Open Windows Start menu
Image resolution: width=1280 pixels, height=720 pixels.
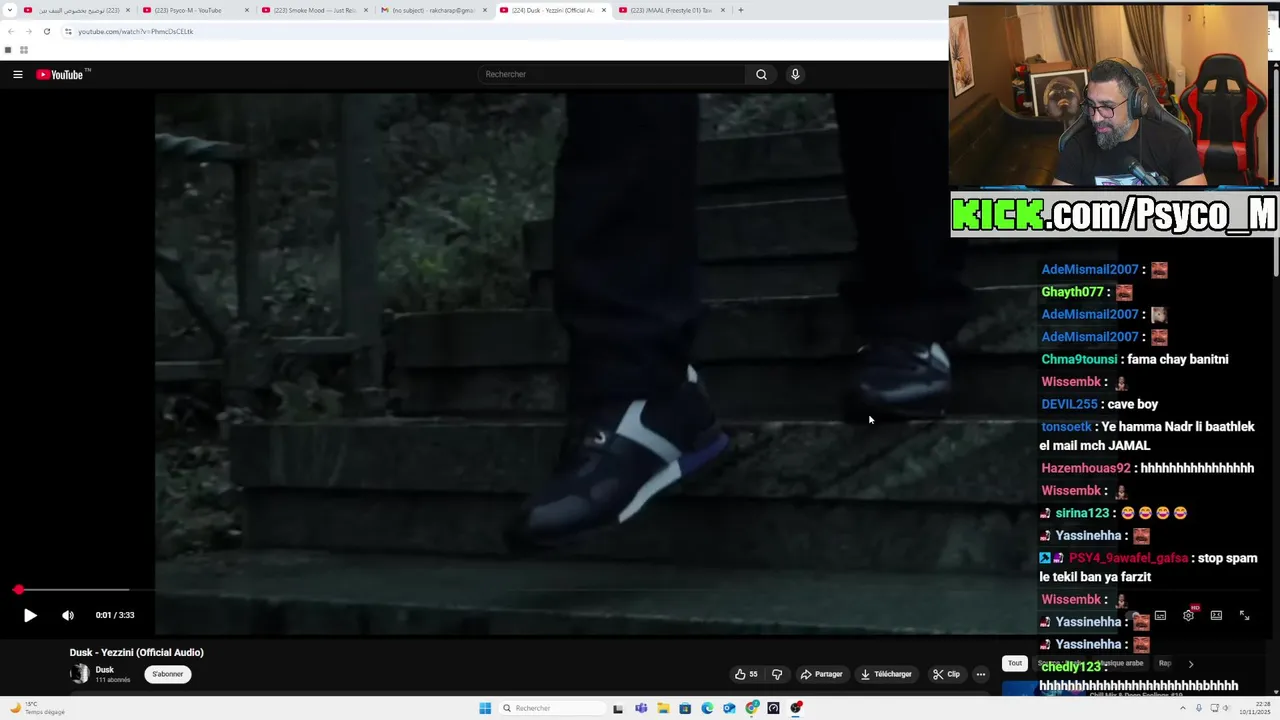coord(485,708)
